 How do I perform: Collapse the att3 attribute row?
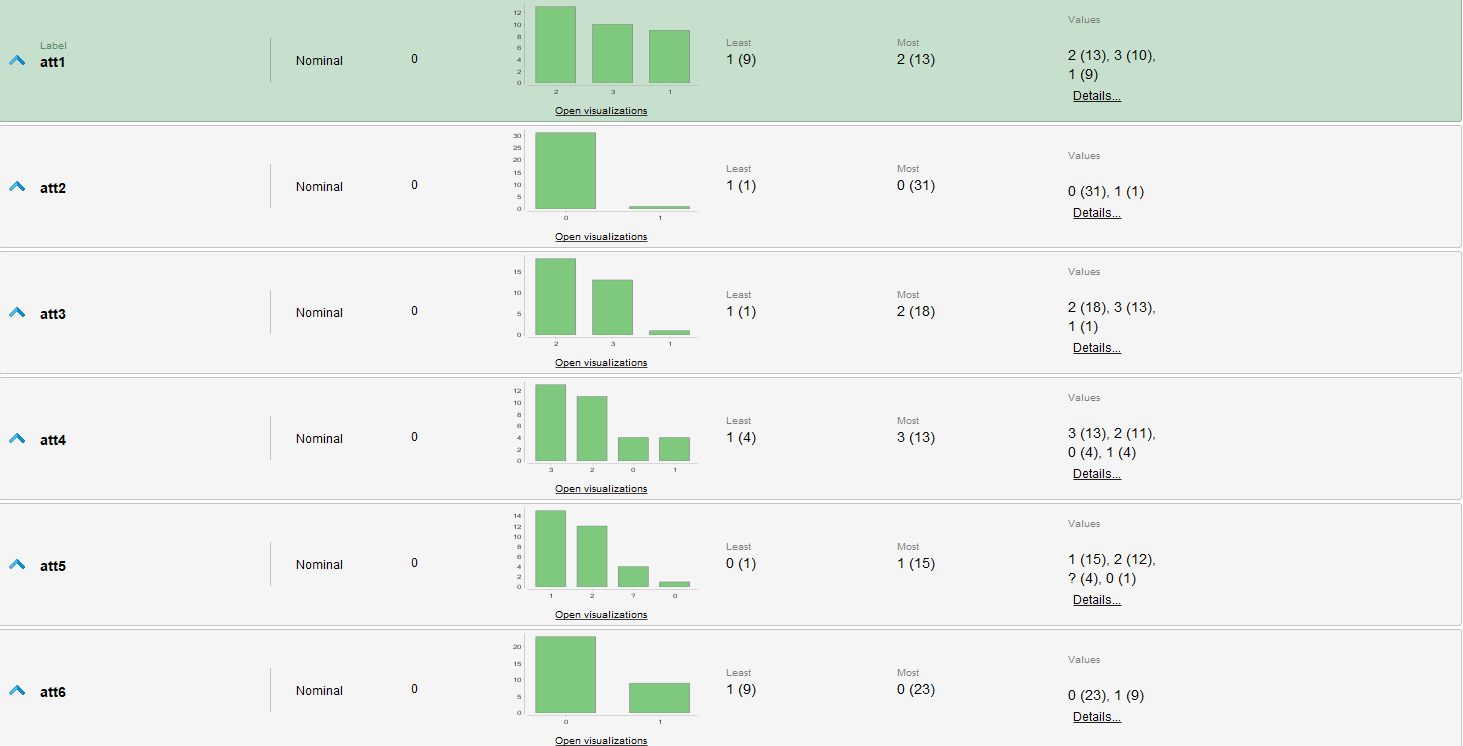(x=16, y=313)
